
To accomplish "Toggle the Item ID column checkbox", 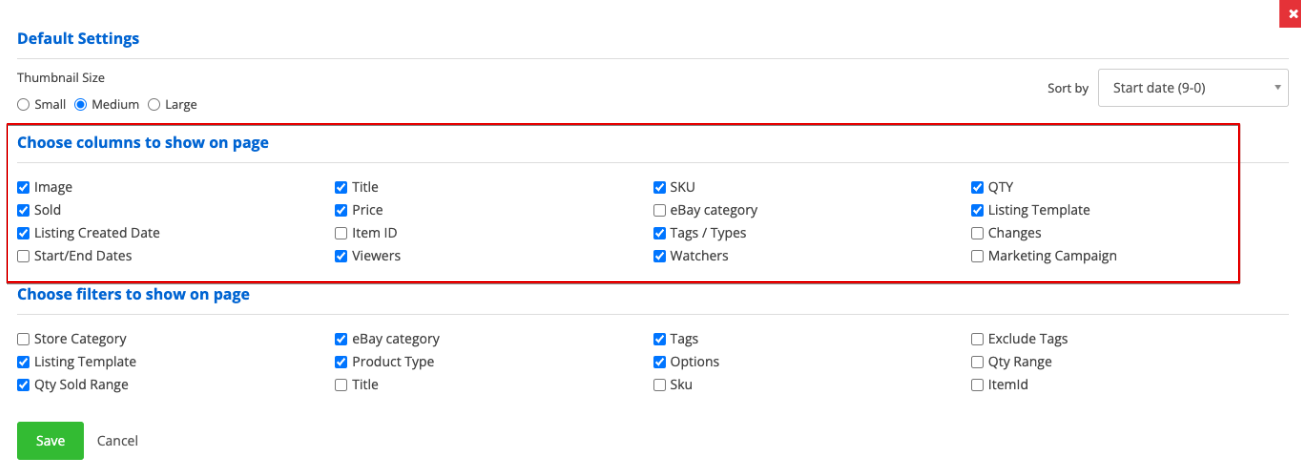I will (342, 233).
